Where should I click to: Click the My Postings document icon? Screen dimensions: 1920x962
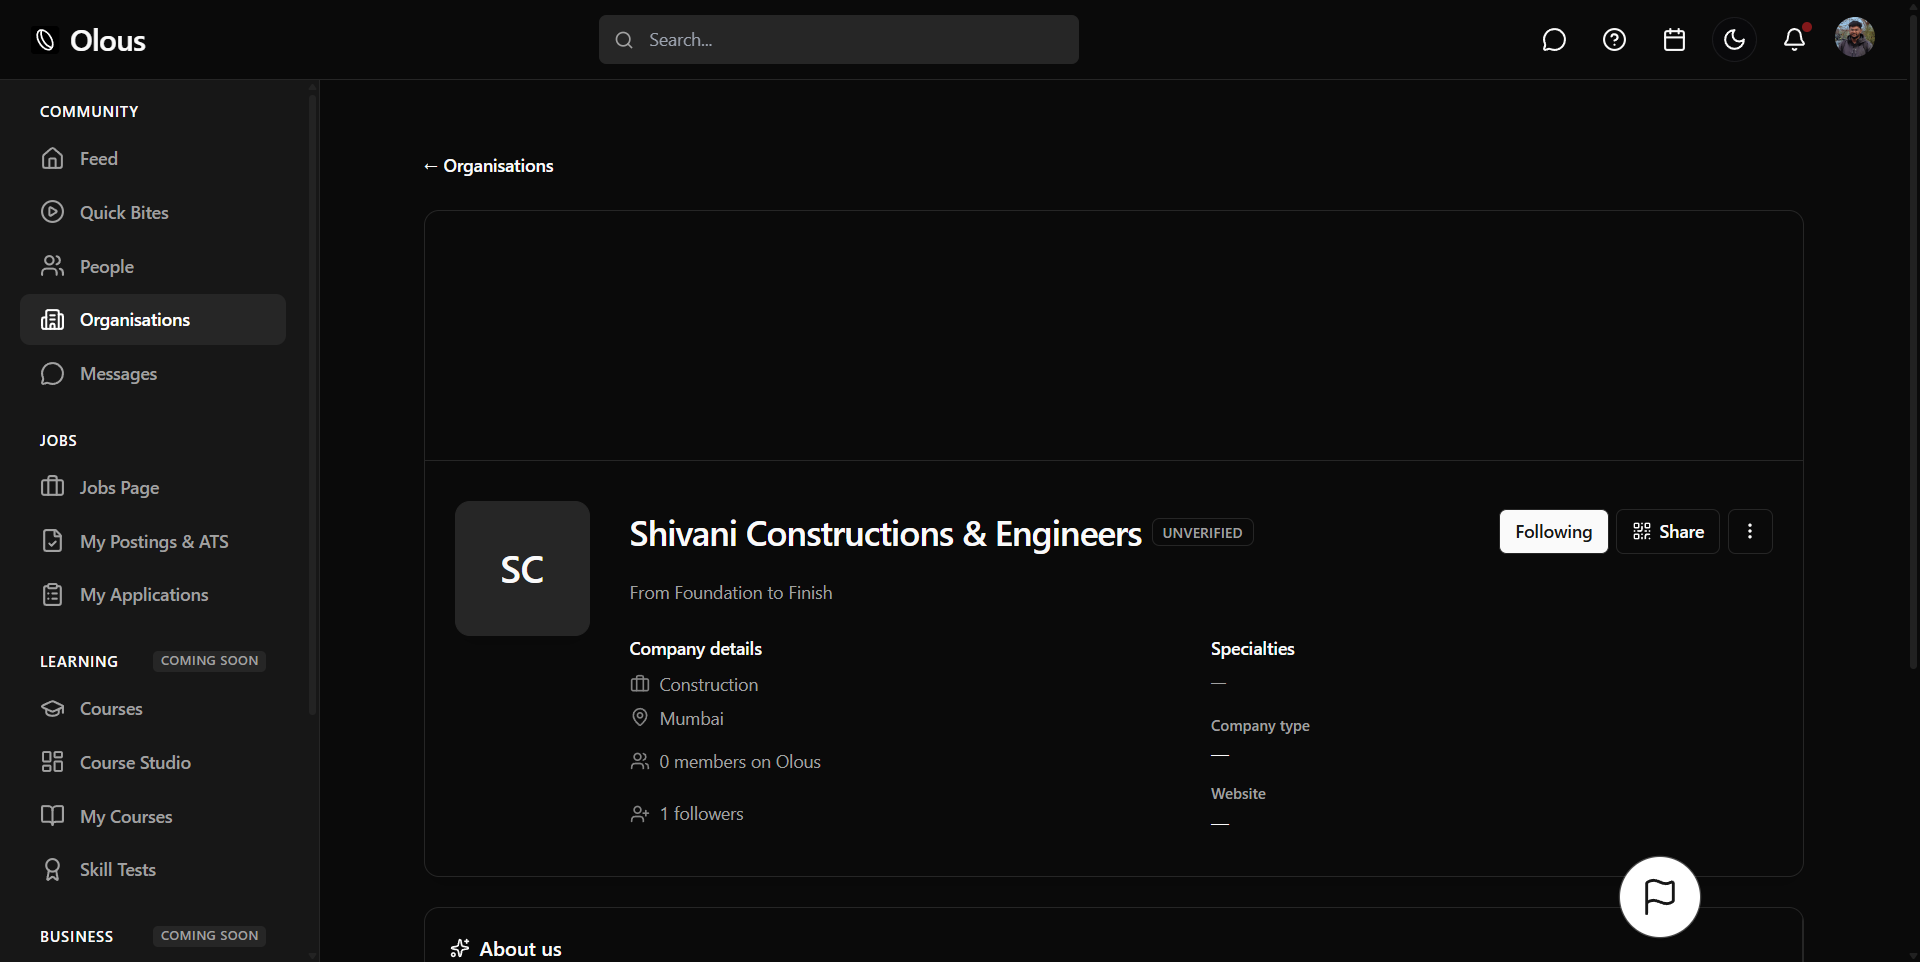pos(52,541)
